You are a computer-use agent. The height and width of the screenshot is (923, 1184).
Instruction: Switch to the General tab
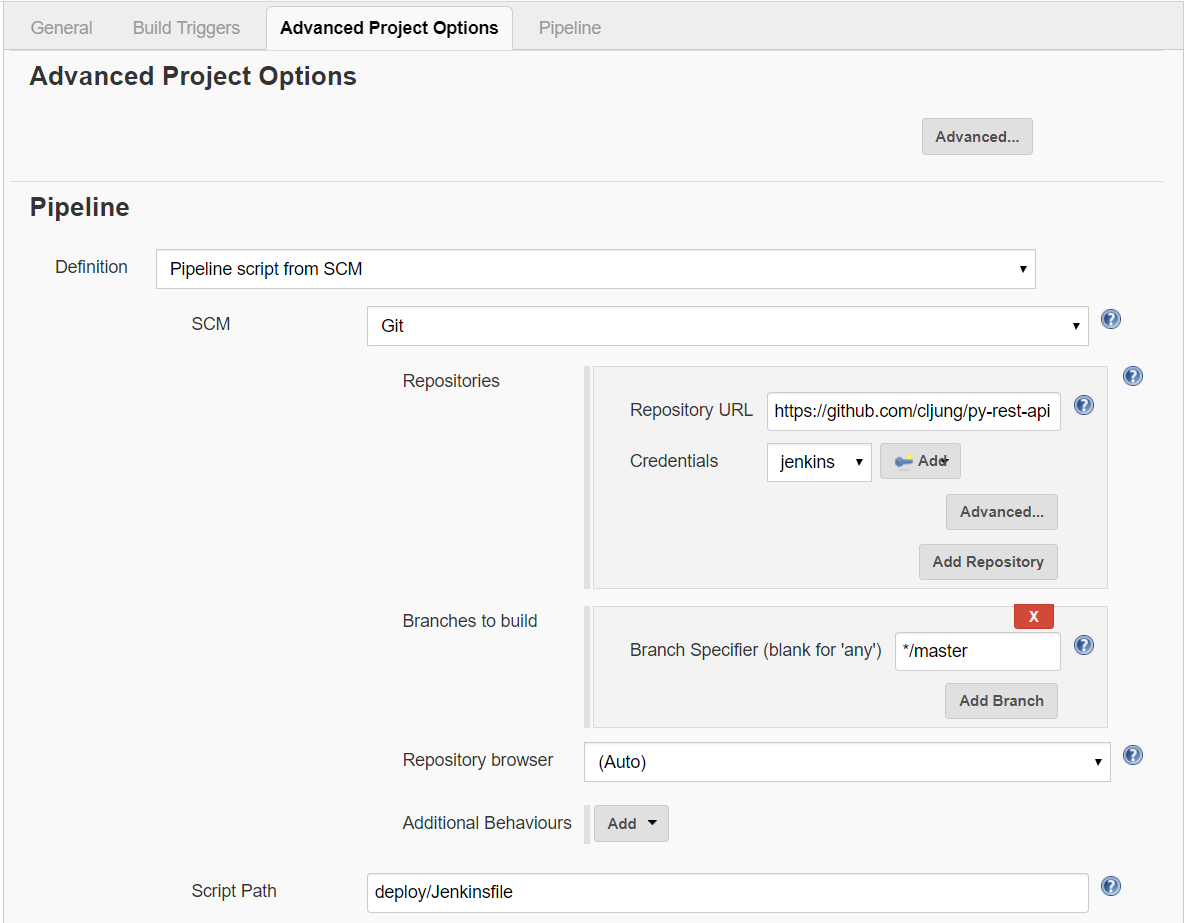[62, 28]
